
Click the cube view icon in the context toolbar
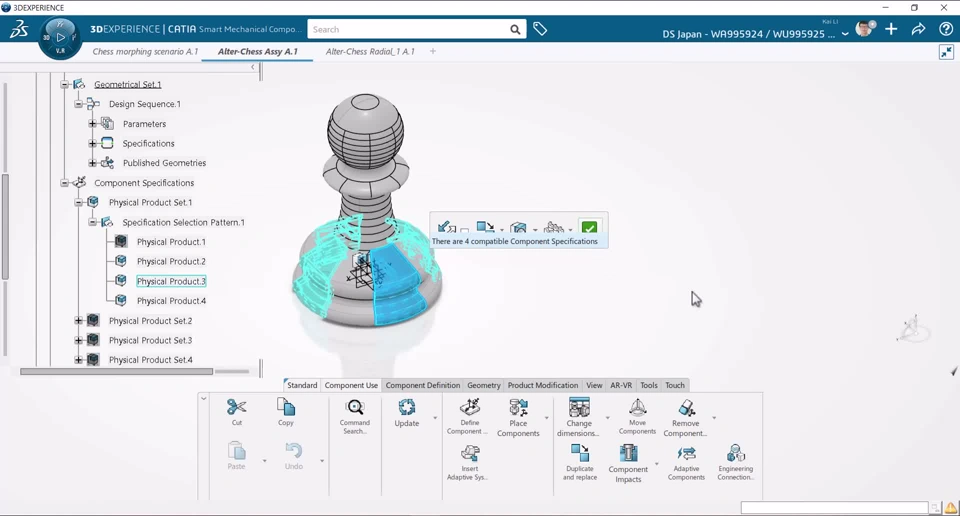coord(519,228)
